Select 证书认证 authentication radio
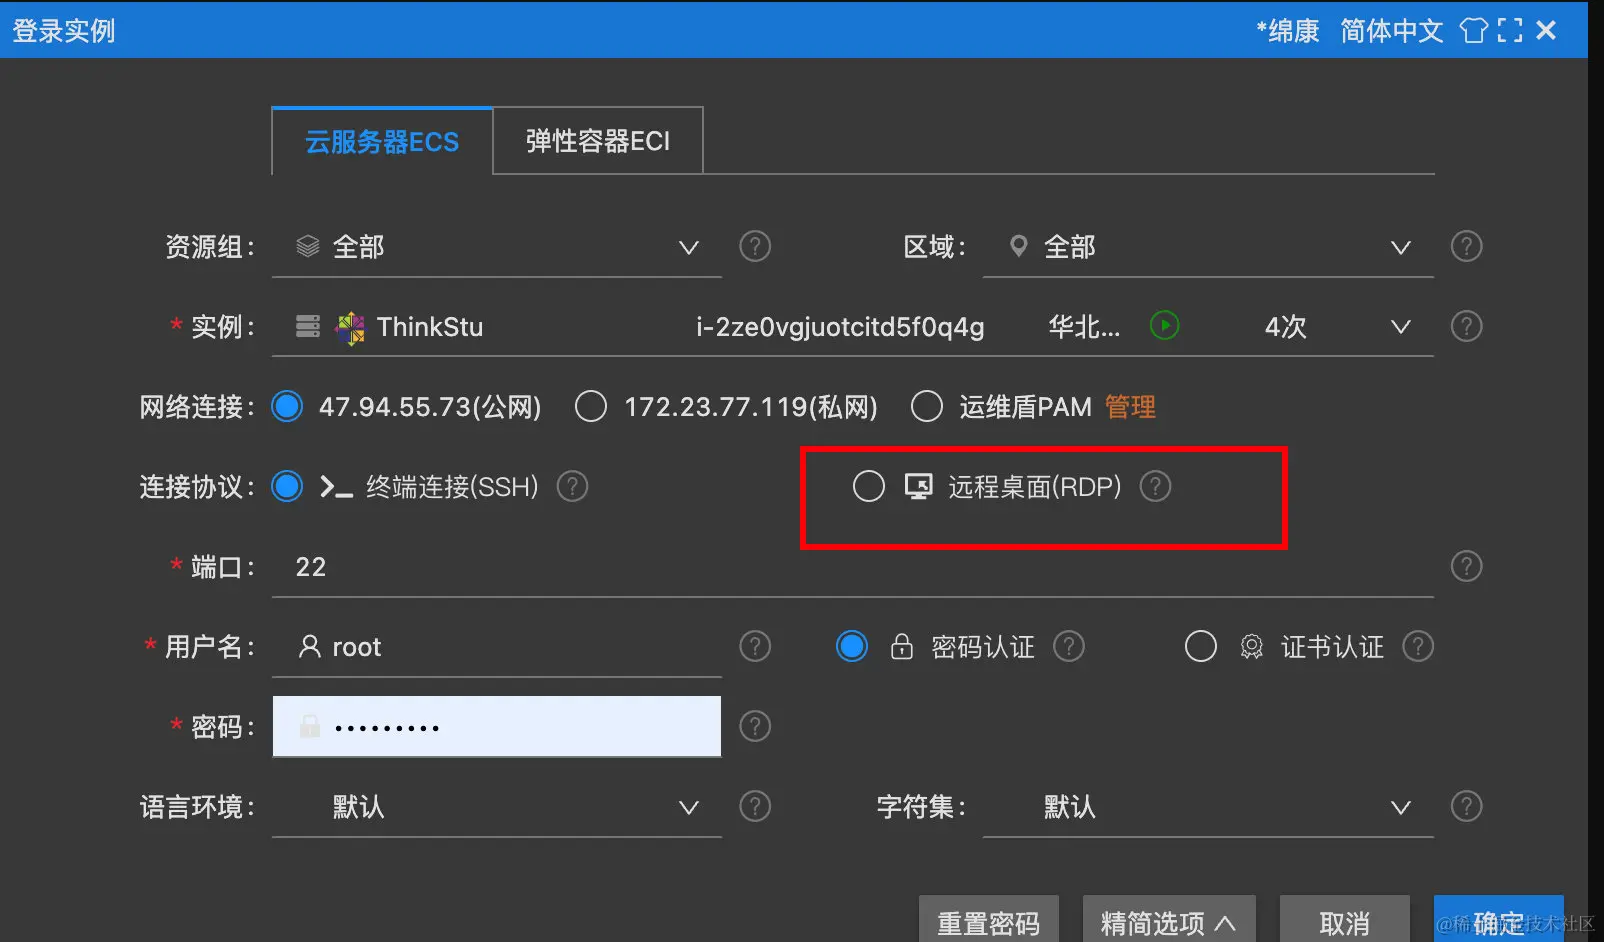Screen dimensions: 1604x942 (1201, 646)
